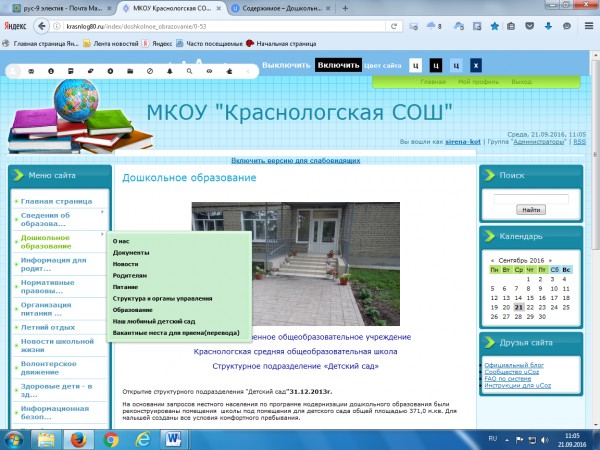Open 'Официальный блог' friends link

[x=514, y=365]
